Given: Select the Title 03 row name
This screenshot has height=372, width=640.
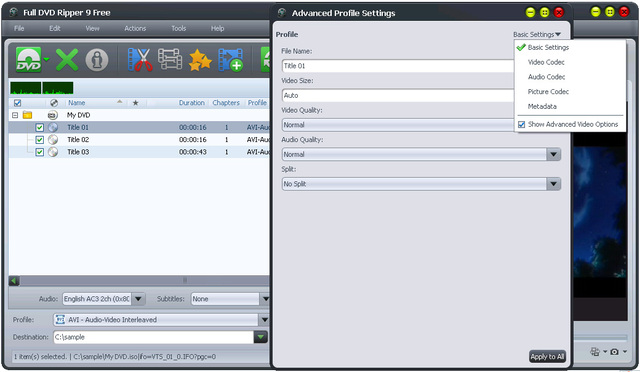Looking at the screenshot, I should pyautogui.click(x=78, y=152).
